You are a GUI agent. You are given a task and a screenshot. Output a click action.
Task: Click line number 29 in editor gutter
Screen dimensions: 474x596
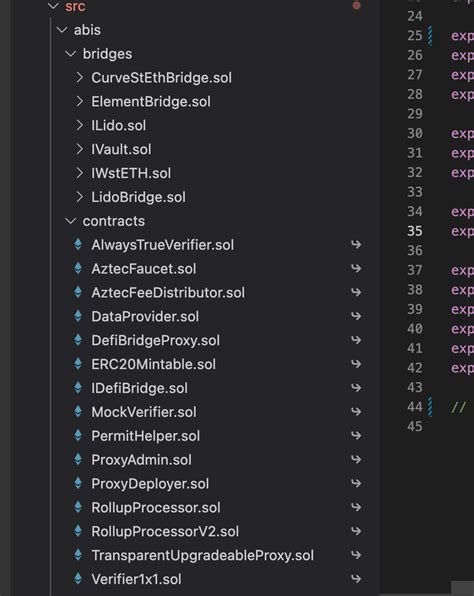click(415, 114)
